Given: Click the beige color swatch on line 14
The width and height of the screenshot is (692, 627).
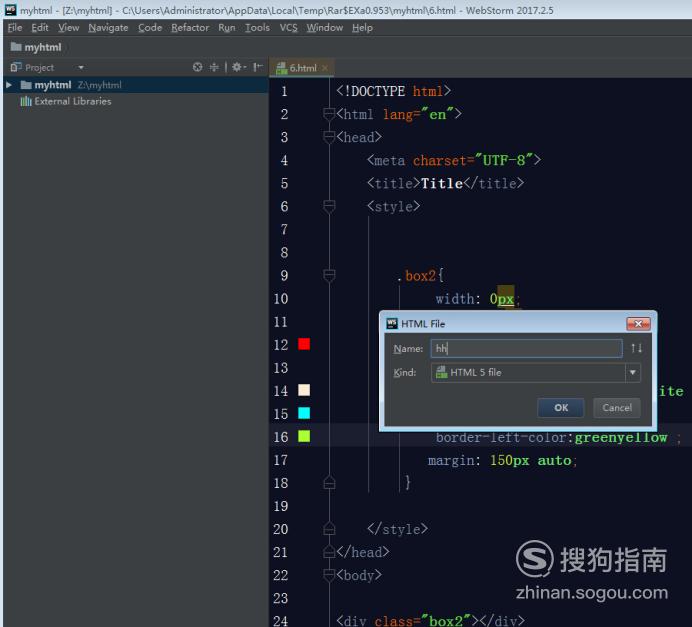Looking at the screenshot, I should (304, 390).
